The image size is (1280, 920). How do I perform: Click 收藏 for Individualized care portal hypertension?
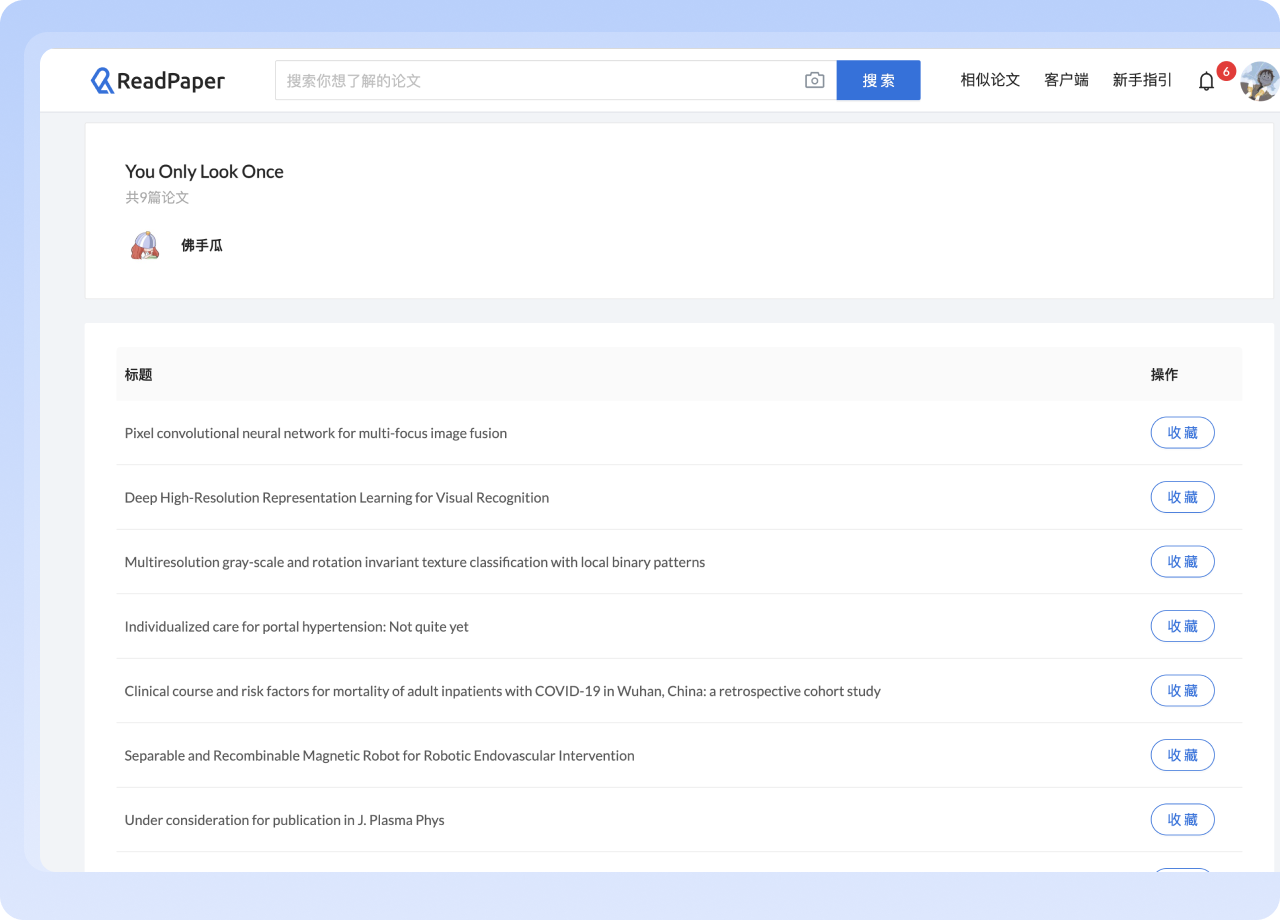point(1182,626)
